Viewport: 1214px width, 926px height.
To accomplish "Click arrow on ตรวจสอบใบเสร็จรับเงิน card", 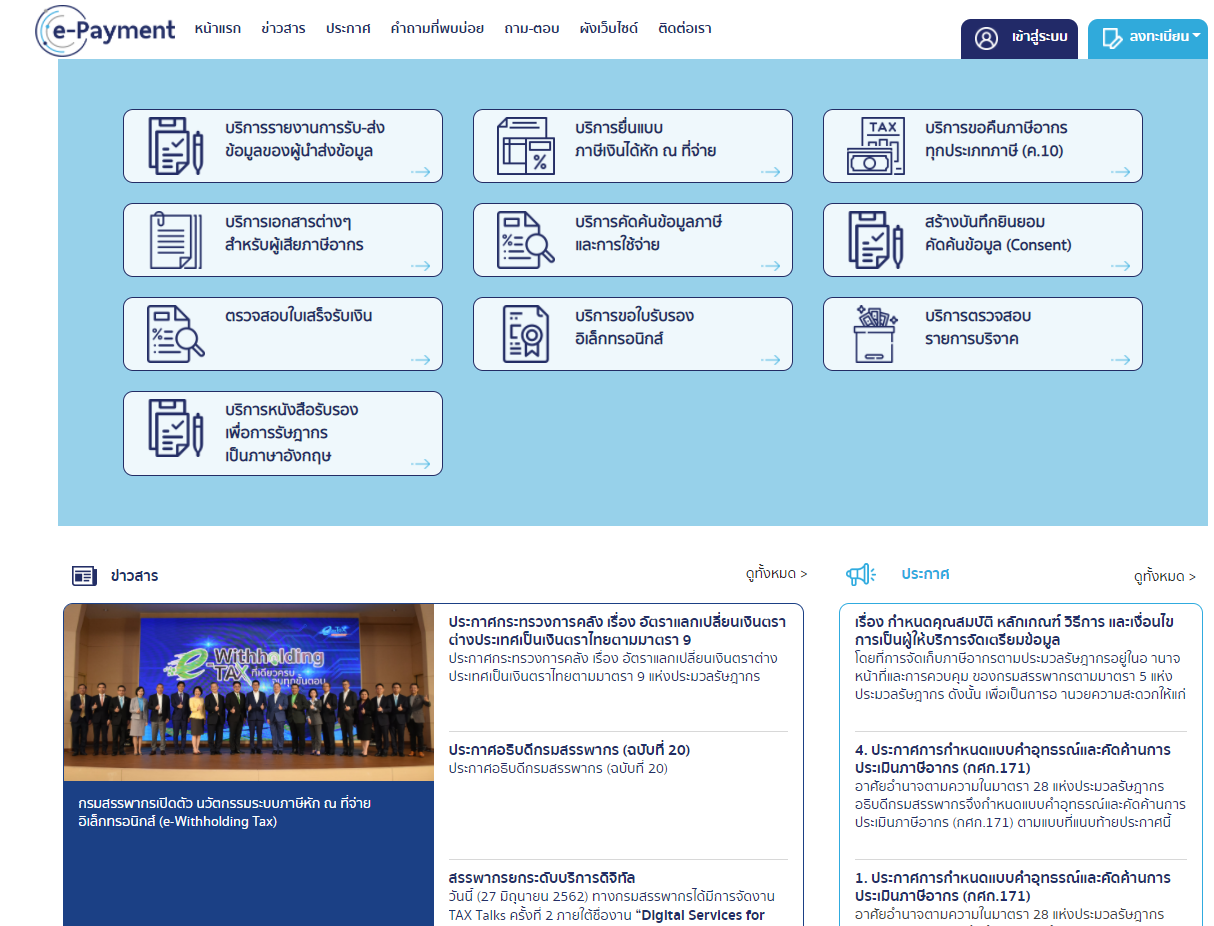I will 420,360.
